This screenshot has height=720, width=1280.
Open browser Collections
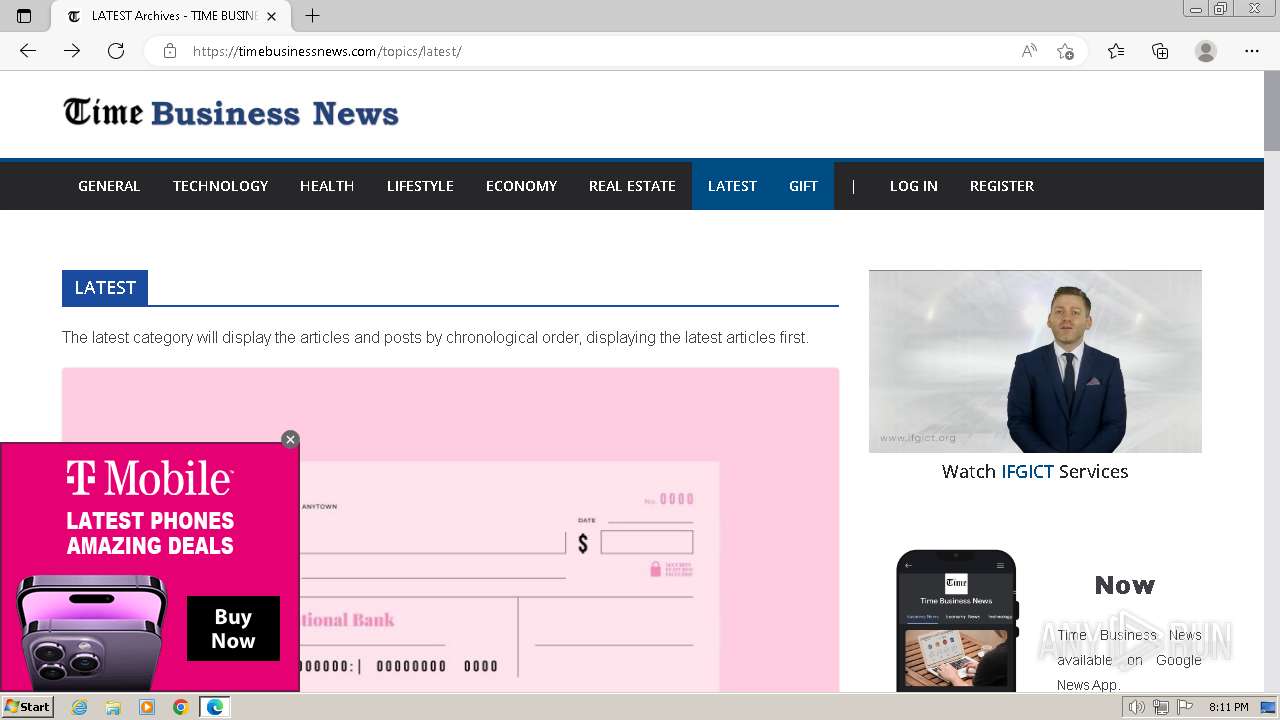coord(1160,51)
